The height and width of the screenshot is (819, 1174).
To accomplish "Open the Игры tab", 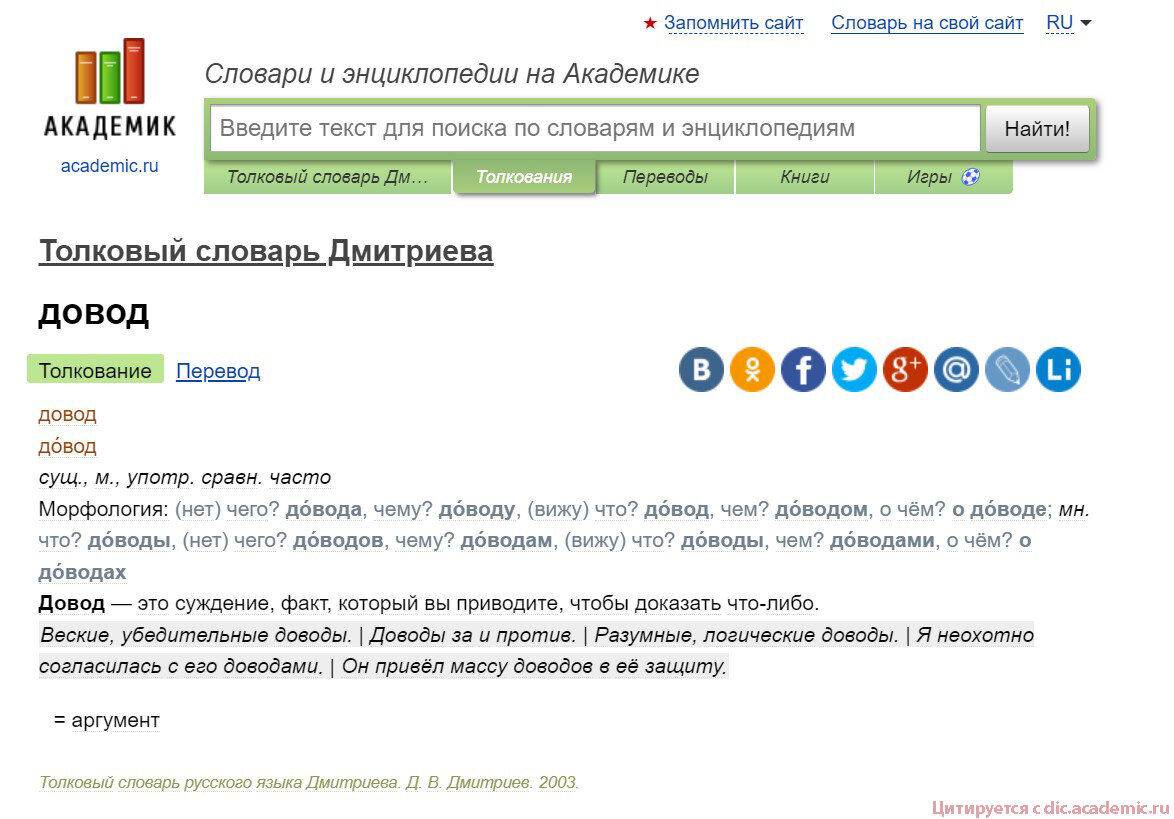I will [x=943, y=177].
